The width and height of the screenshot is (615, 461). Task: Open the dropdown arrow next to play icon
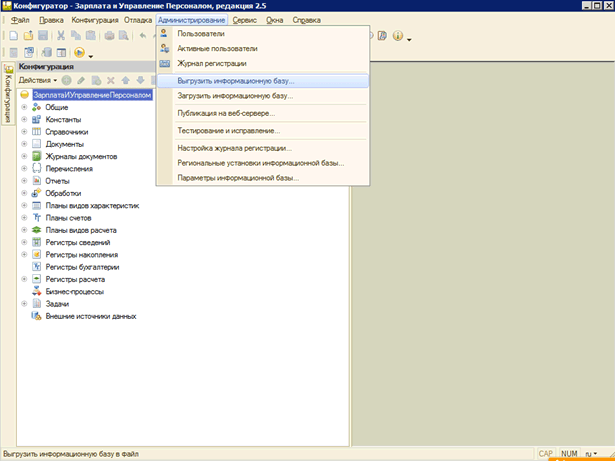[x=91, y=56]
